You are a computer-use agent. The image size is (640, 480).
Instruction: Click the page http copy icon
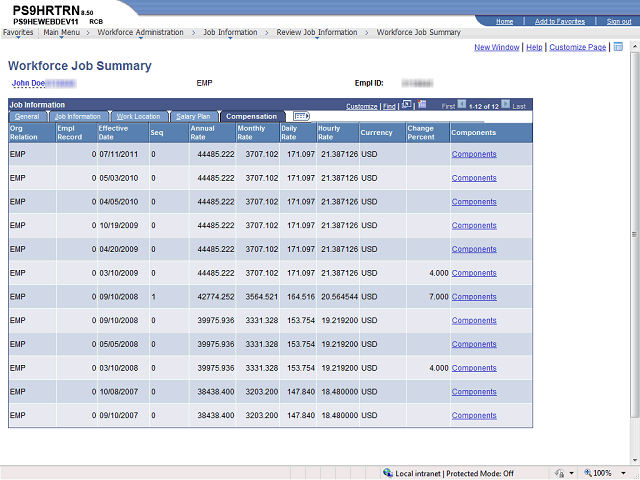pyautogui.click(x=618, y=47)
